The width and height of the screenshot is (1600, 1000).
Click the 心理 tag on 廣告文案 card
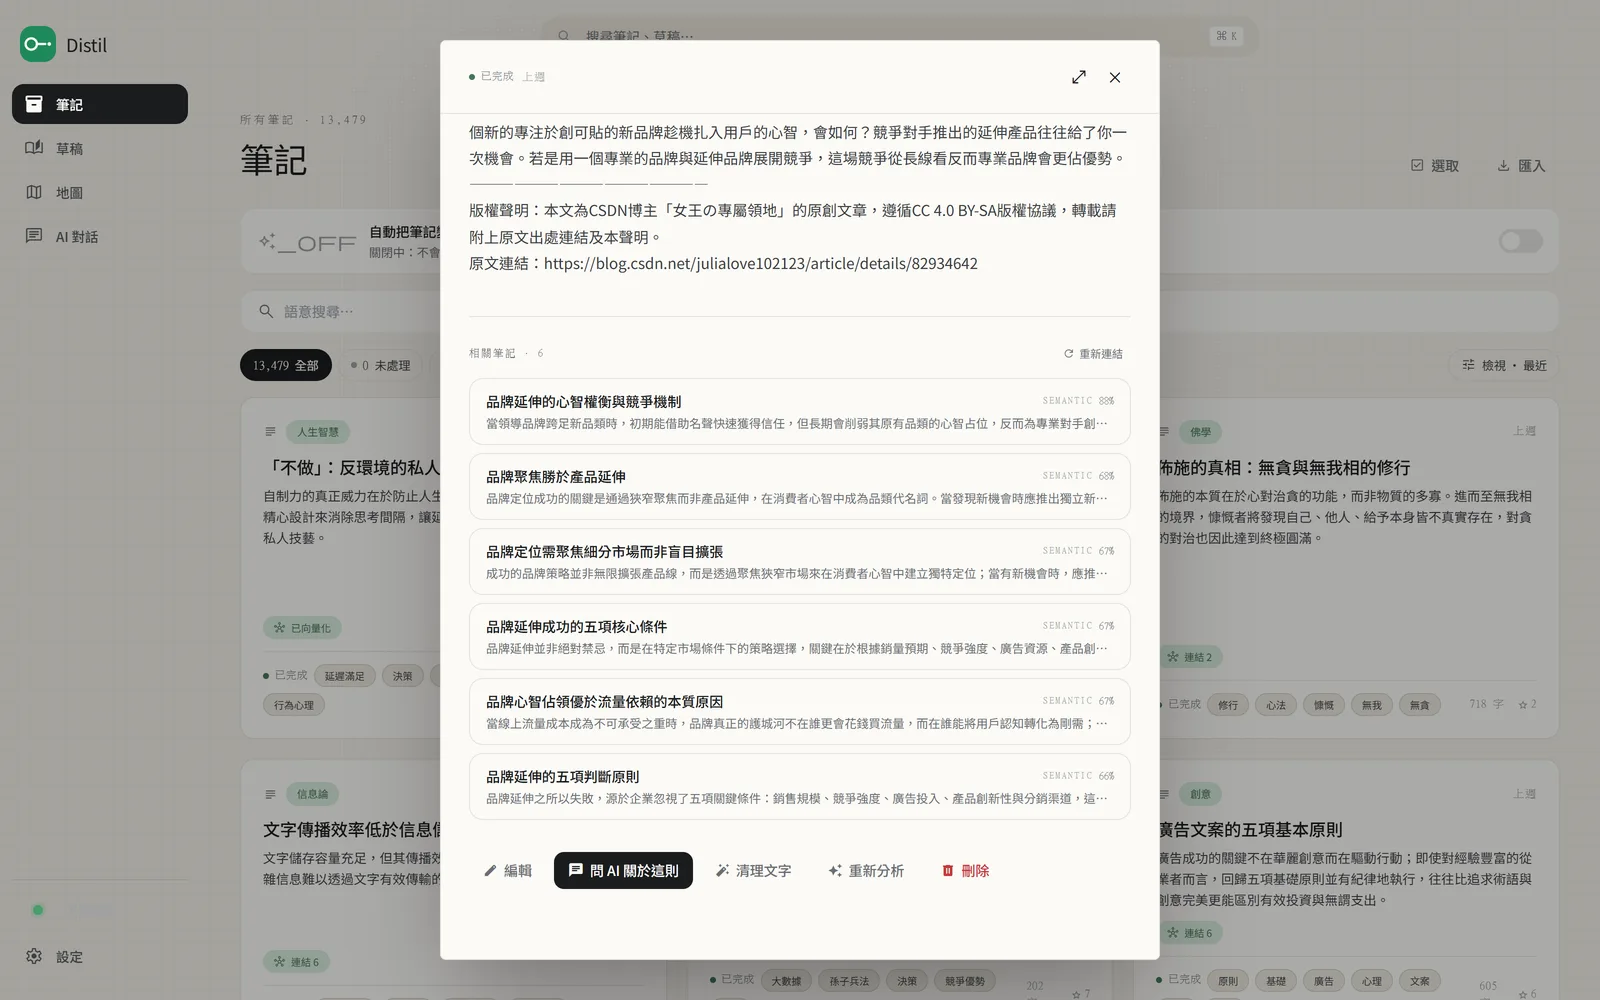click(x=1372, y=981)
